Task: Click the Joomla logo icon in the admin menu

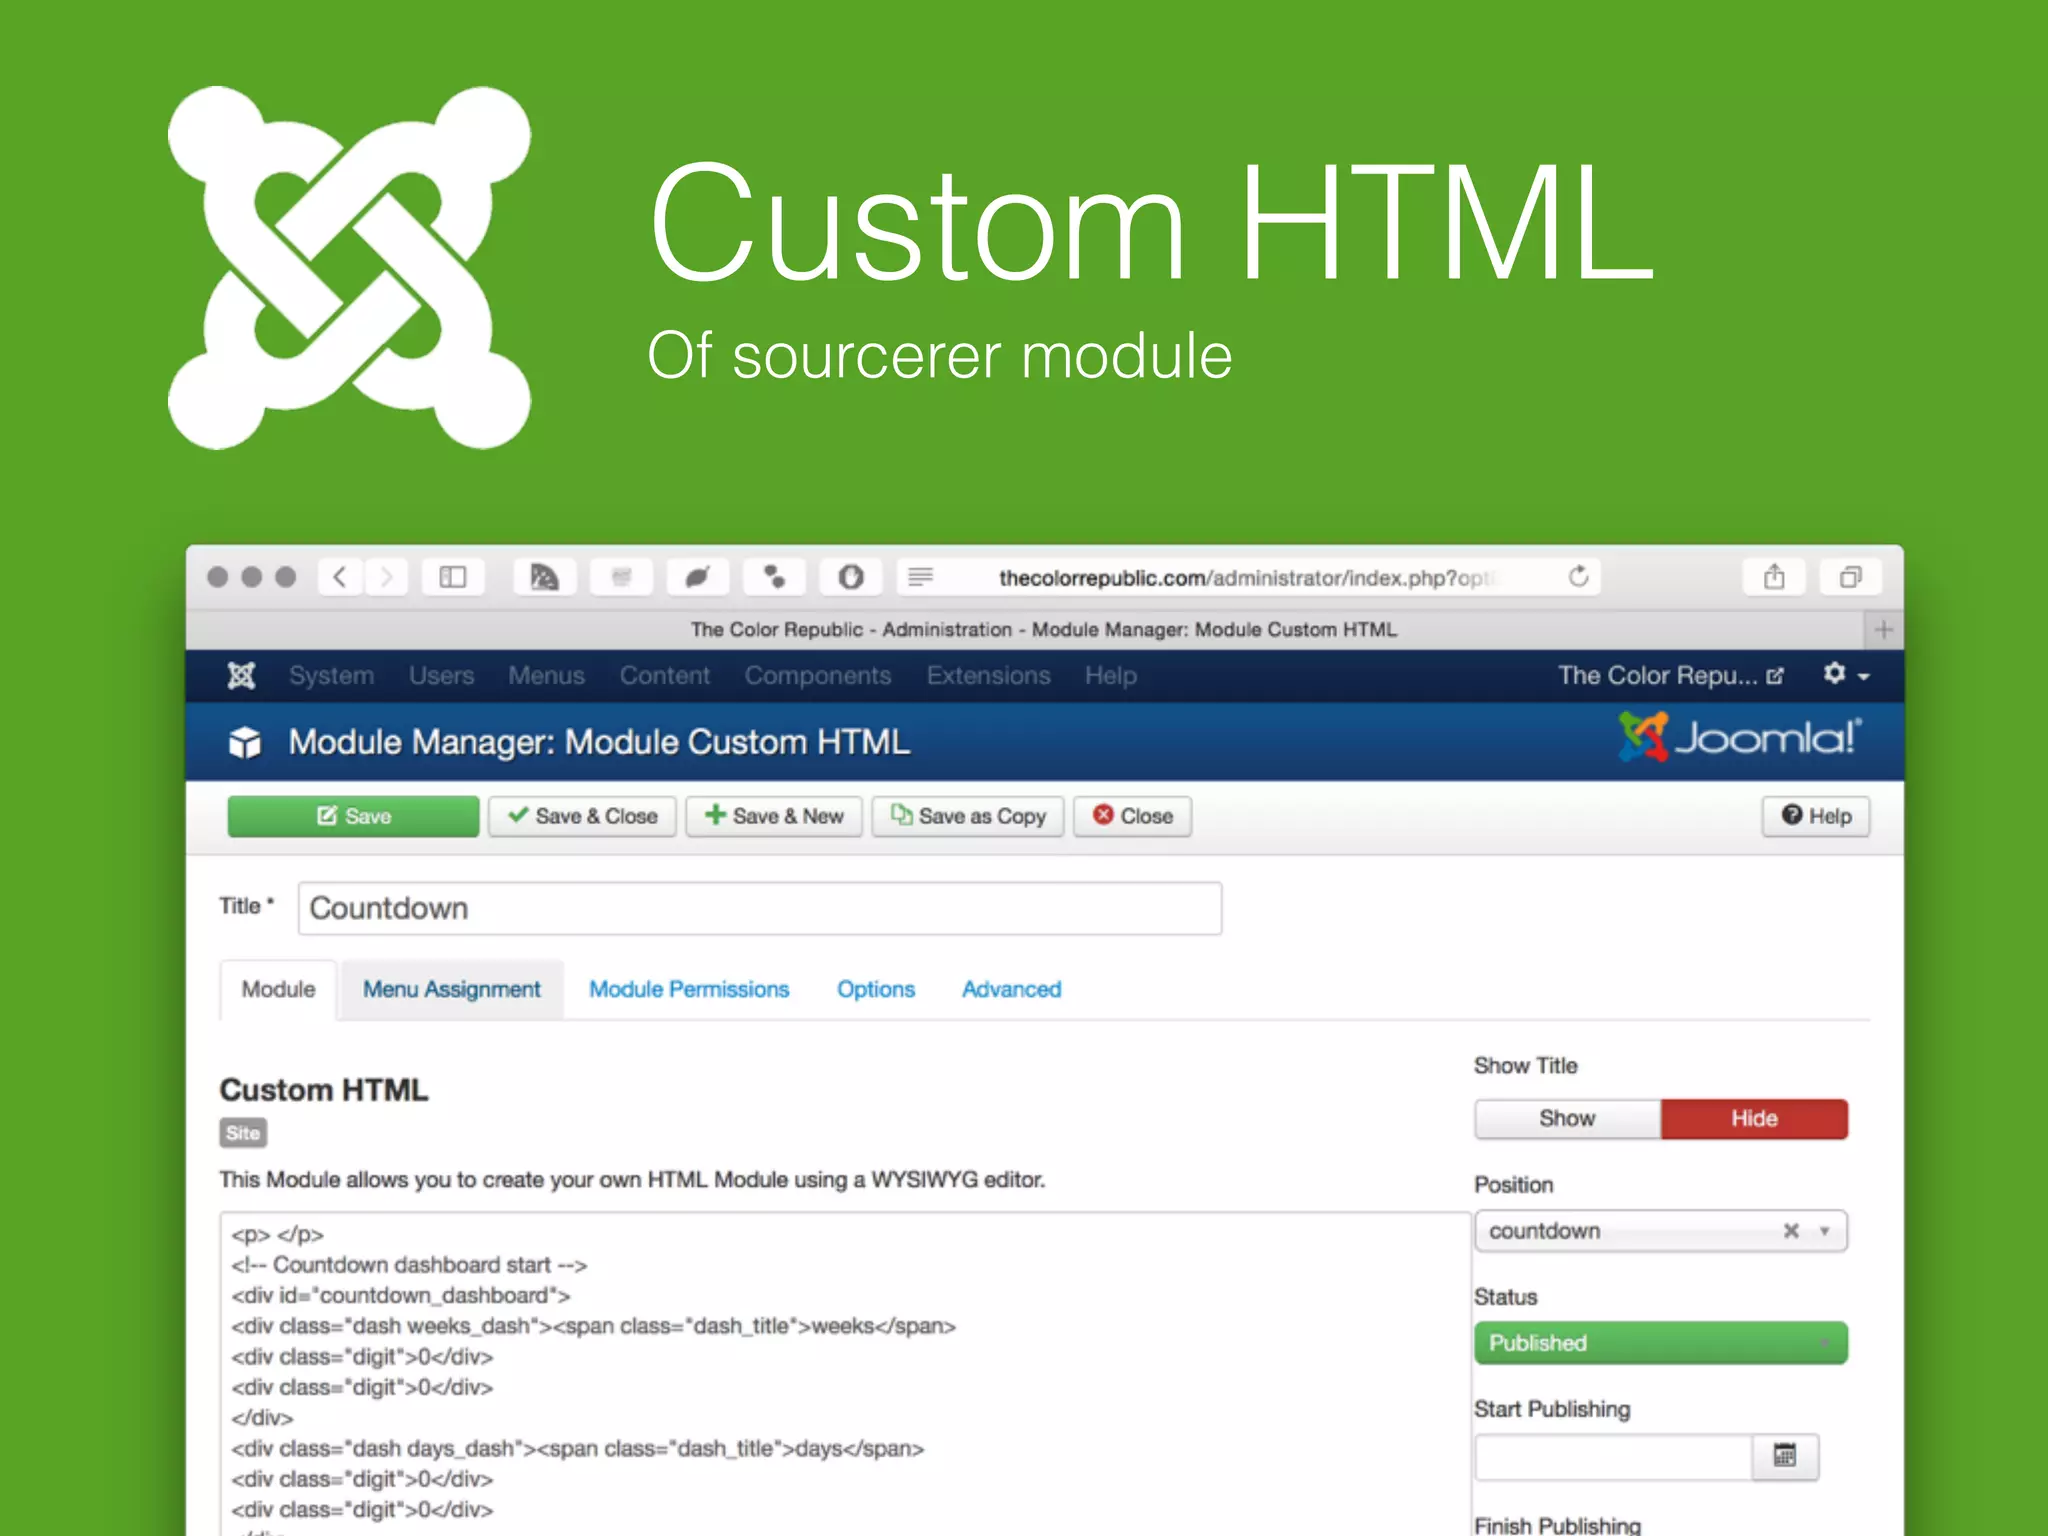Action: (x=241, y=676)
